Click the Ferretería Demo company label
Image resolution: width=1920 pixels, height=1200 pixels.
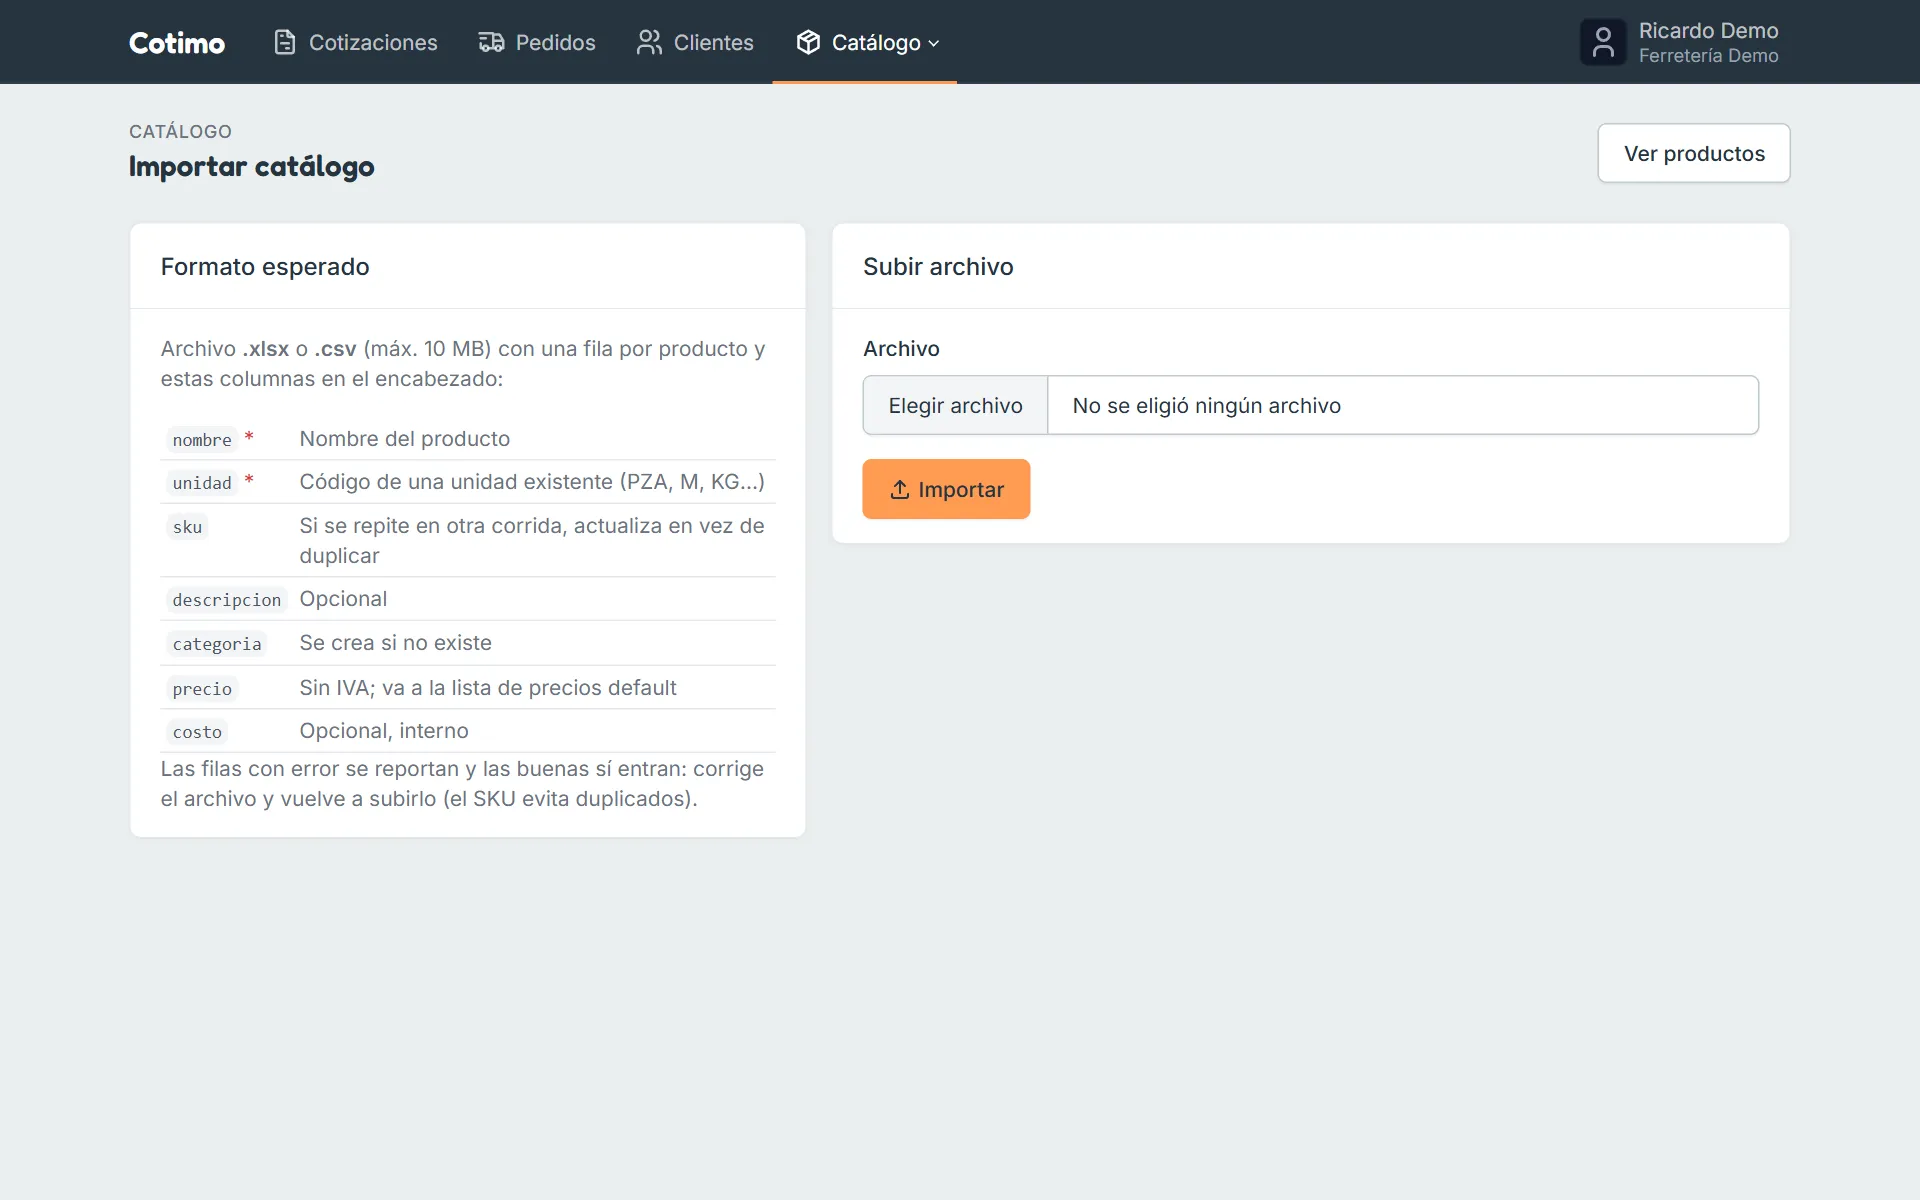1708,56
